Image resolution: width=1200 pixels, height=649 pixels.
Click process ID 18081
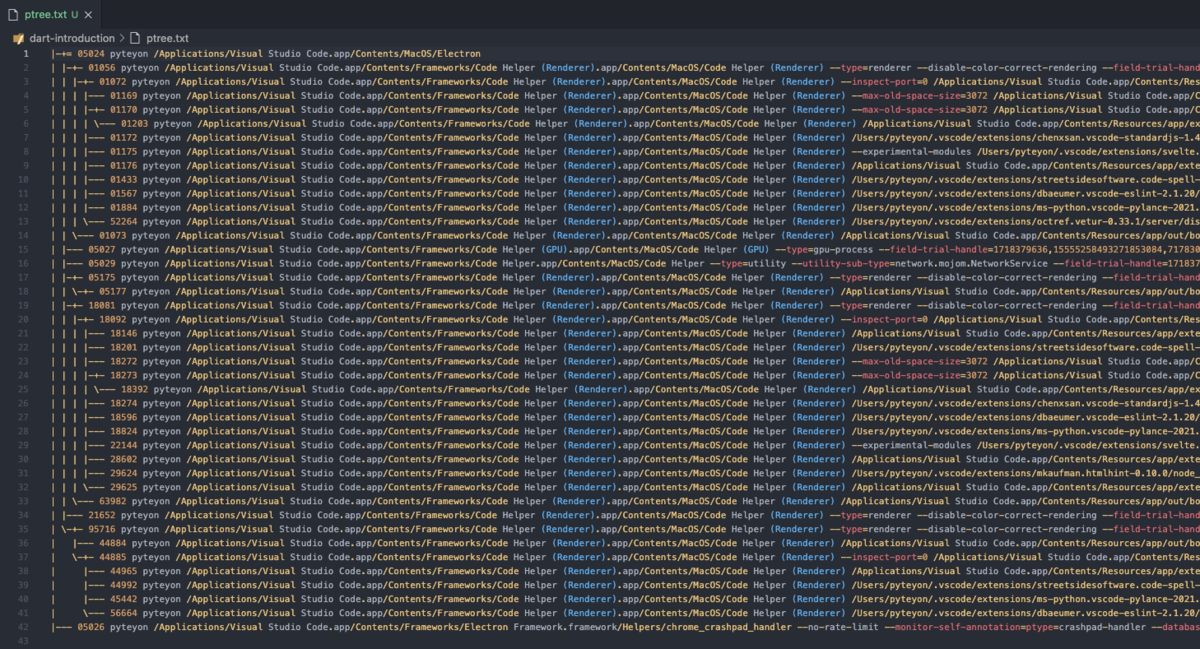point(102,305)
